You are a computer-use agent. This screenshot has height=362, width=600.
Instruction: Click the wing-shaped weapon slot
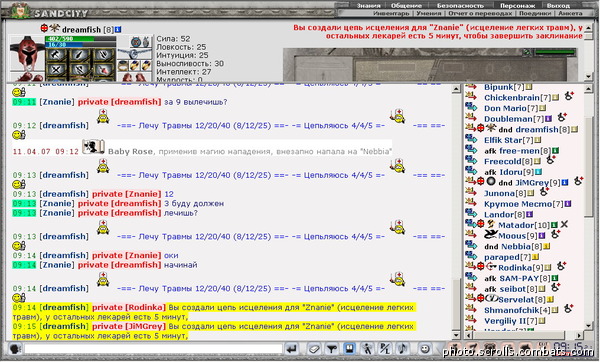[x=135, y=54]
